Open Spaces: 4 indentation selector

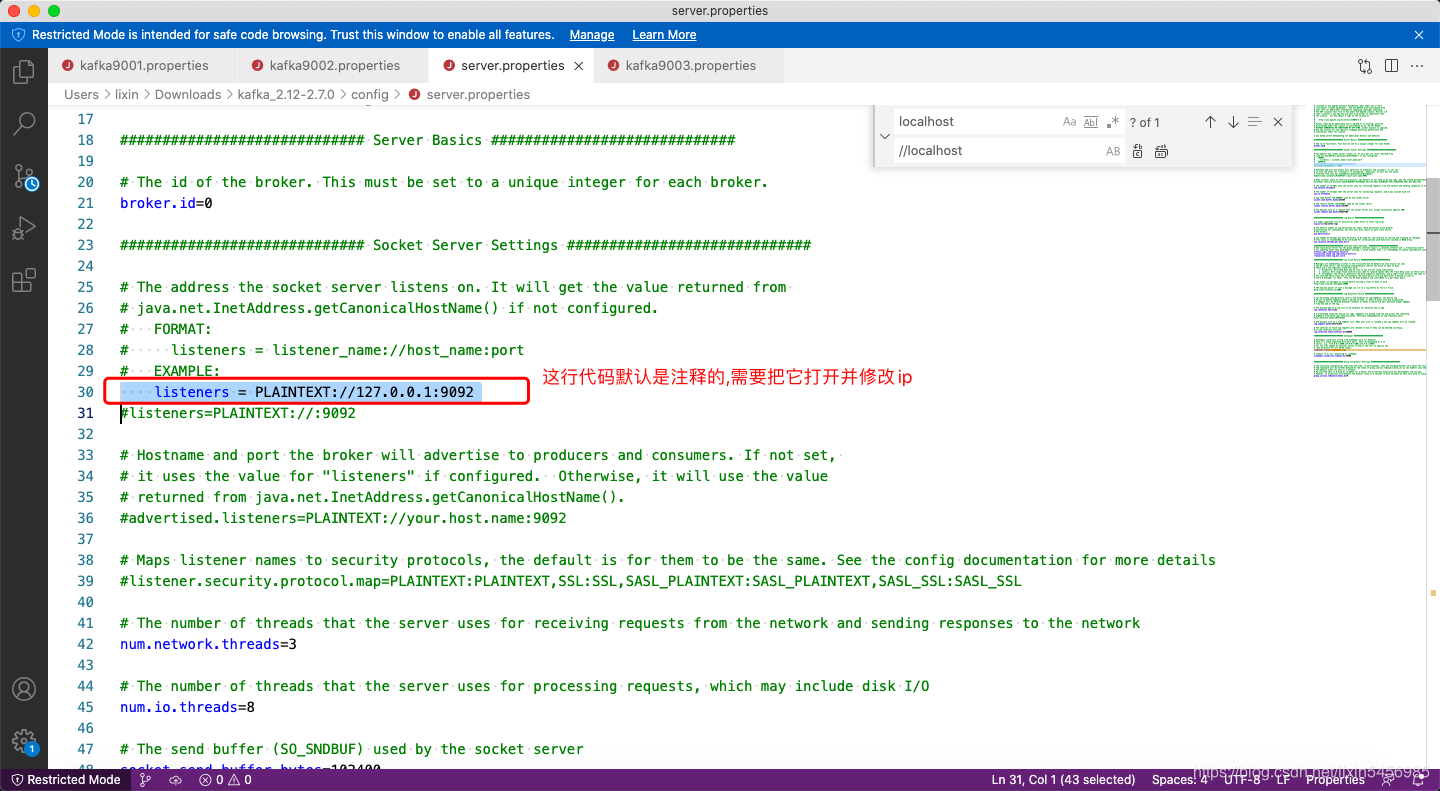pyautogui.click(x=1180, y=780)
